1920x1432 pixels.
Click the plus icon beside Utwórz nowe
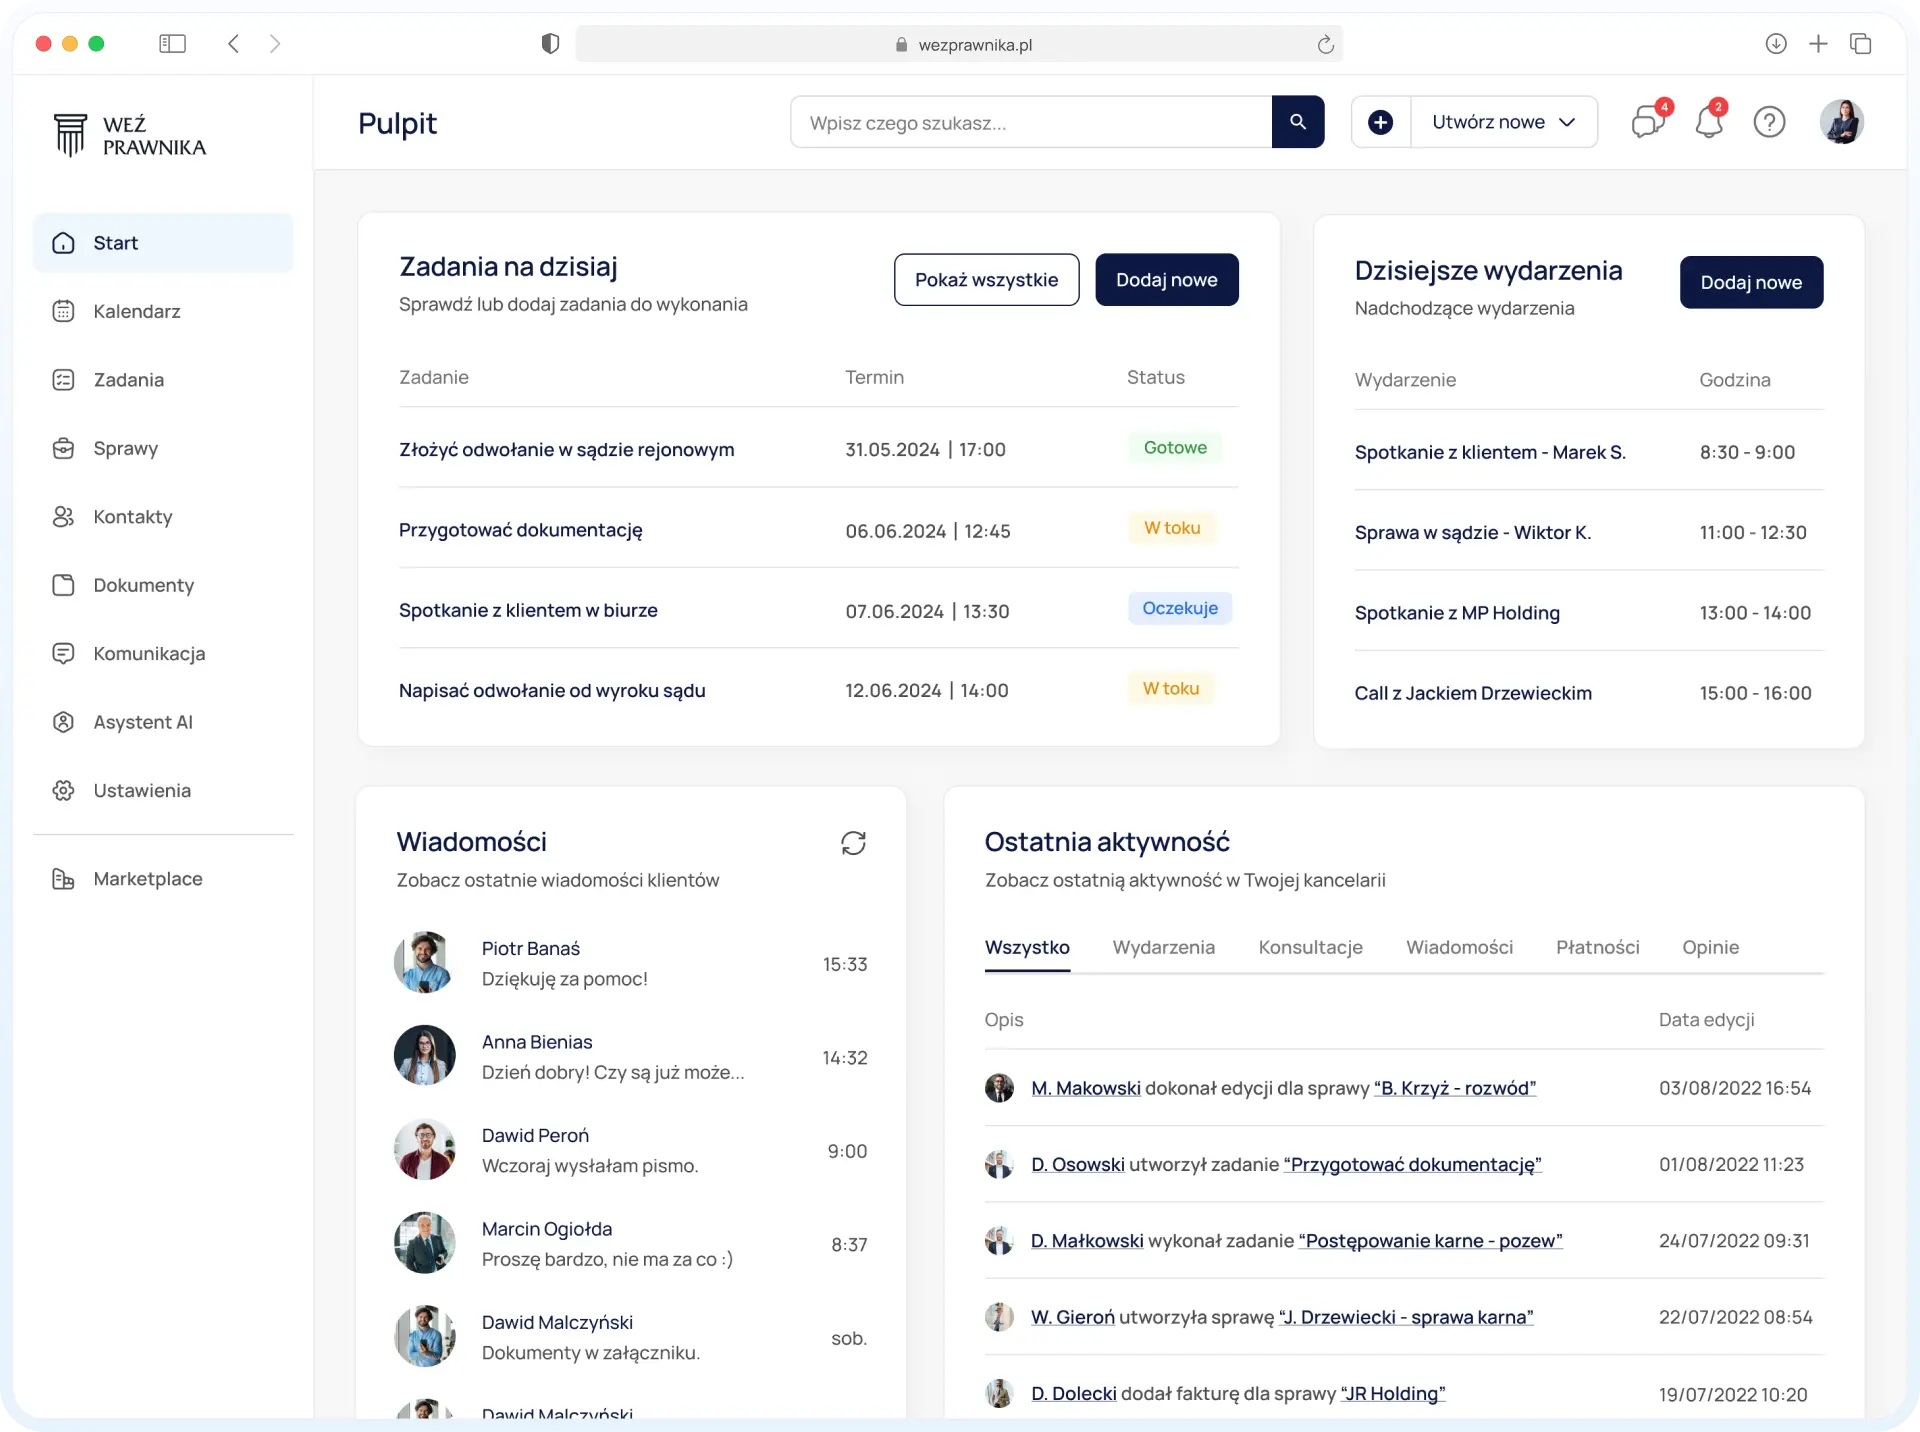coord(1380,122)
